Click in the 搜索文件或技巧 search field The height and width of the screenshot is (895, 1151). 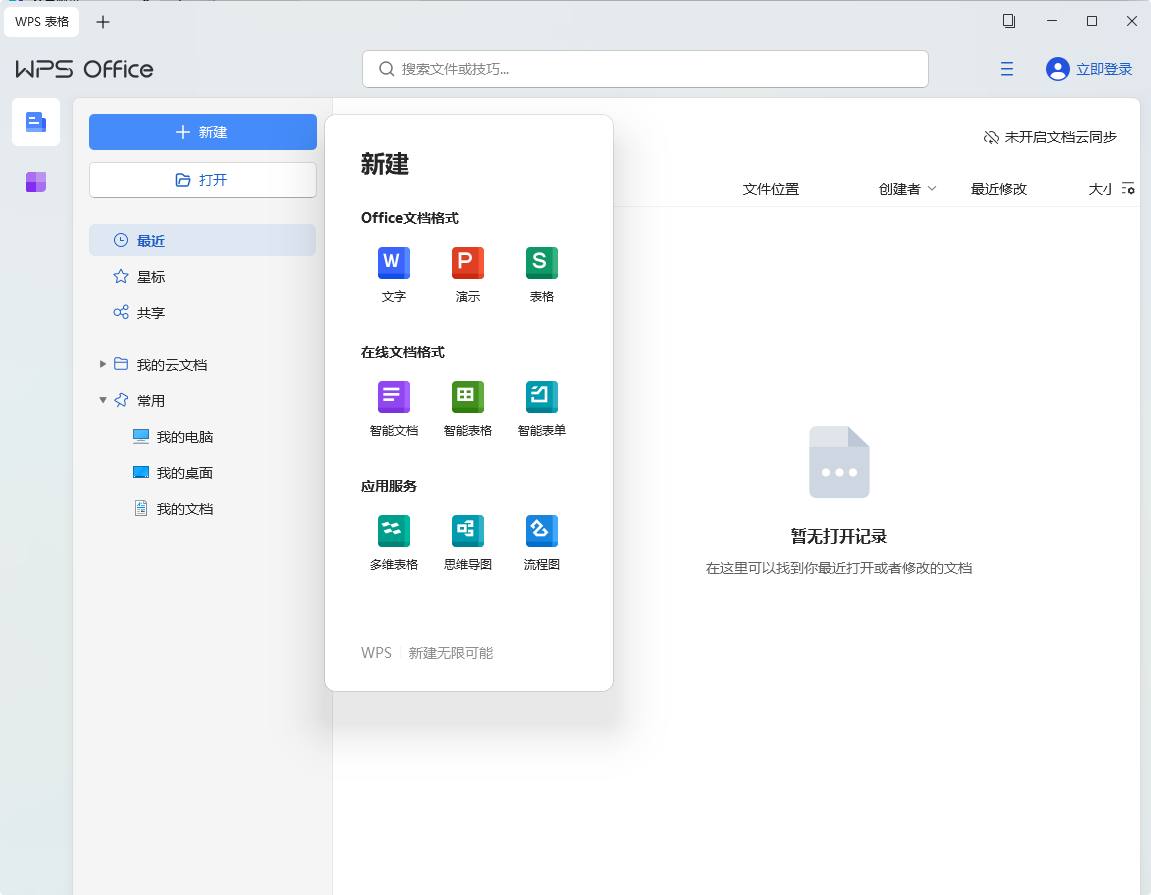tap(645, 69)
